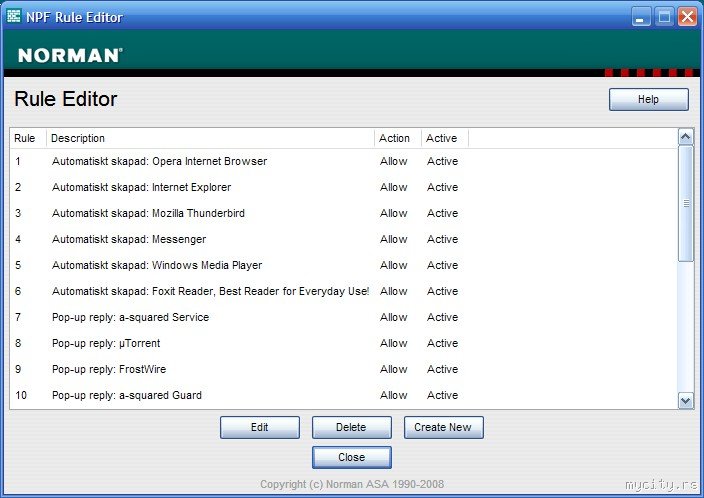Viewport: 704px width, 498px height.
Task: Click the Delete button
Action: (x=352, y=427)
